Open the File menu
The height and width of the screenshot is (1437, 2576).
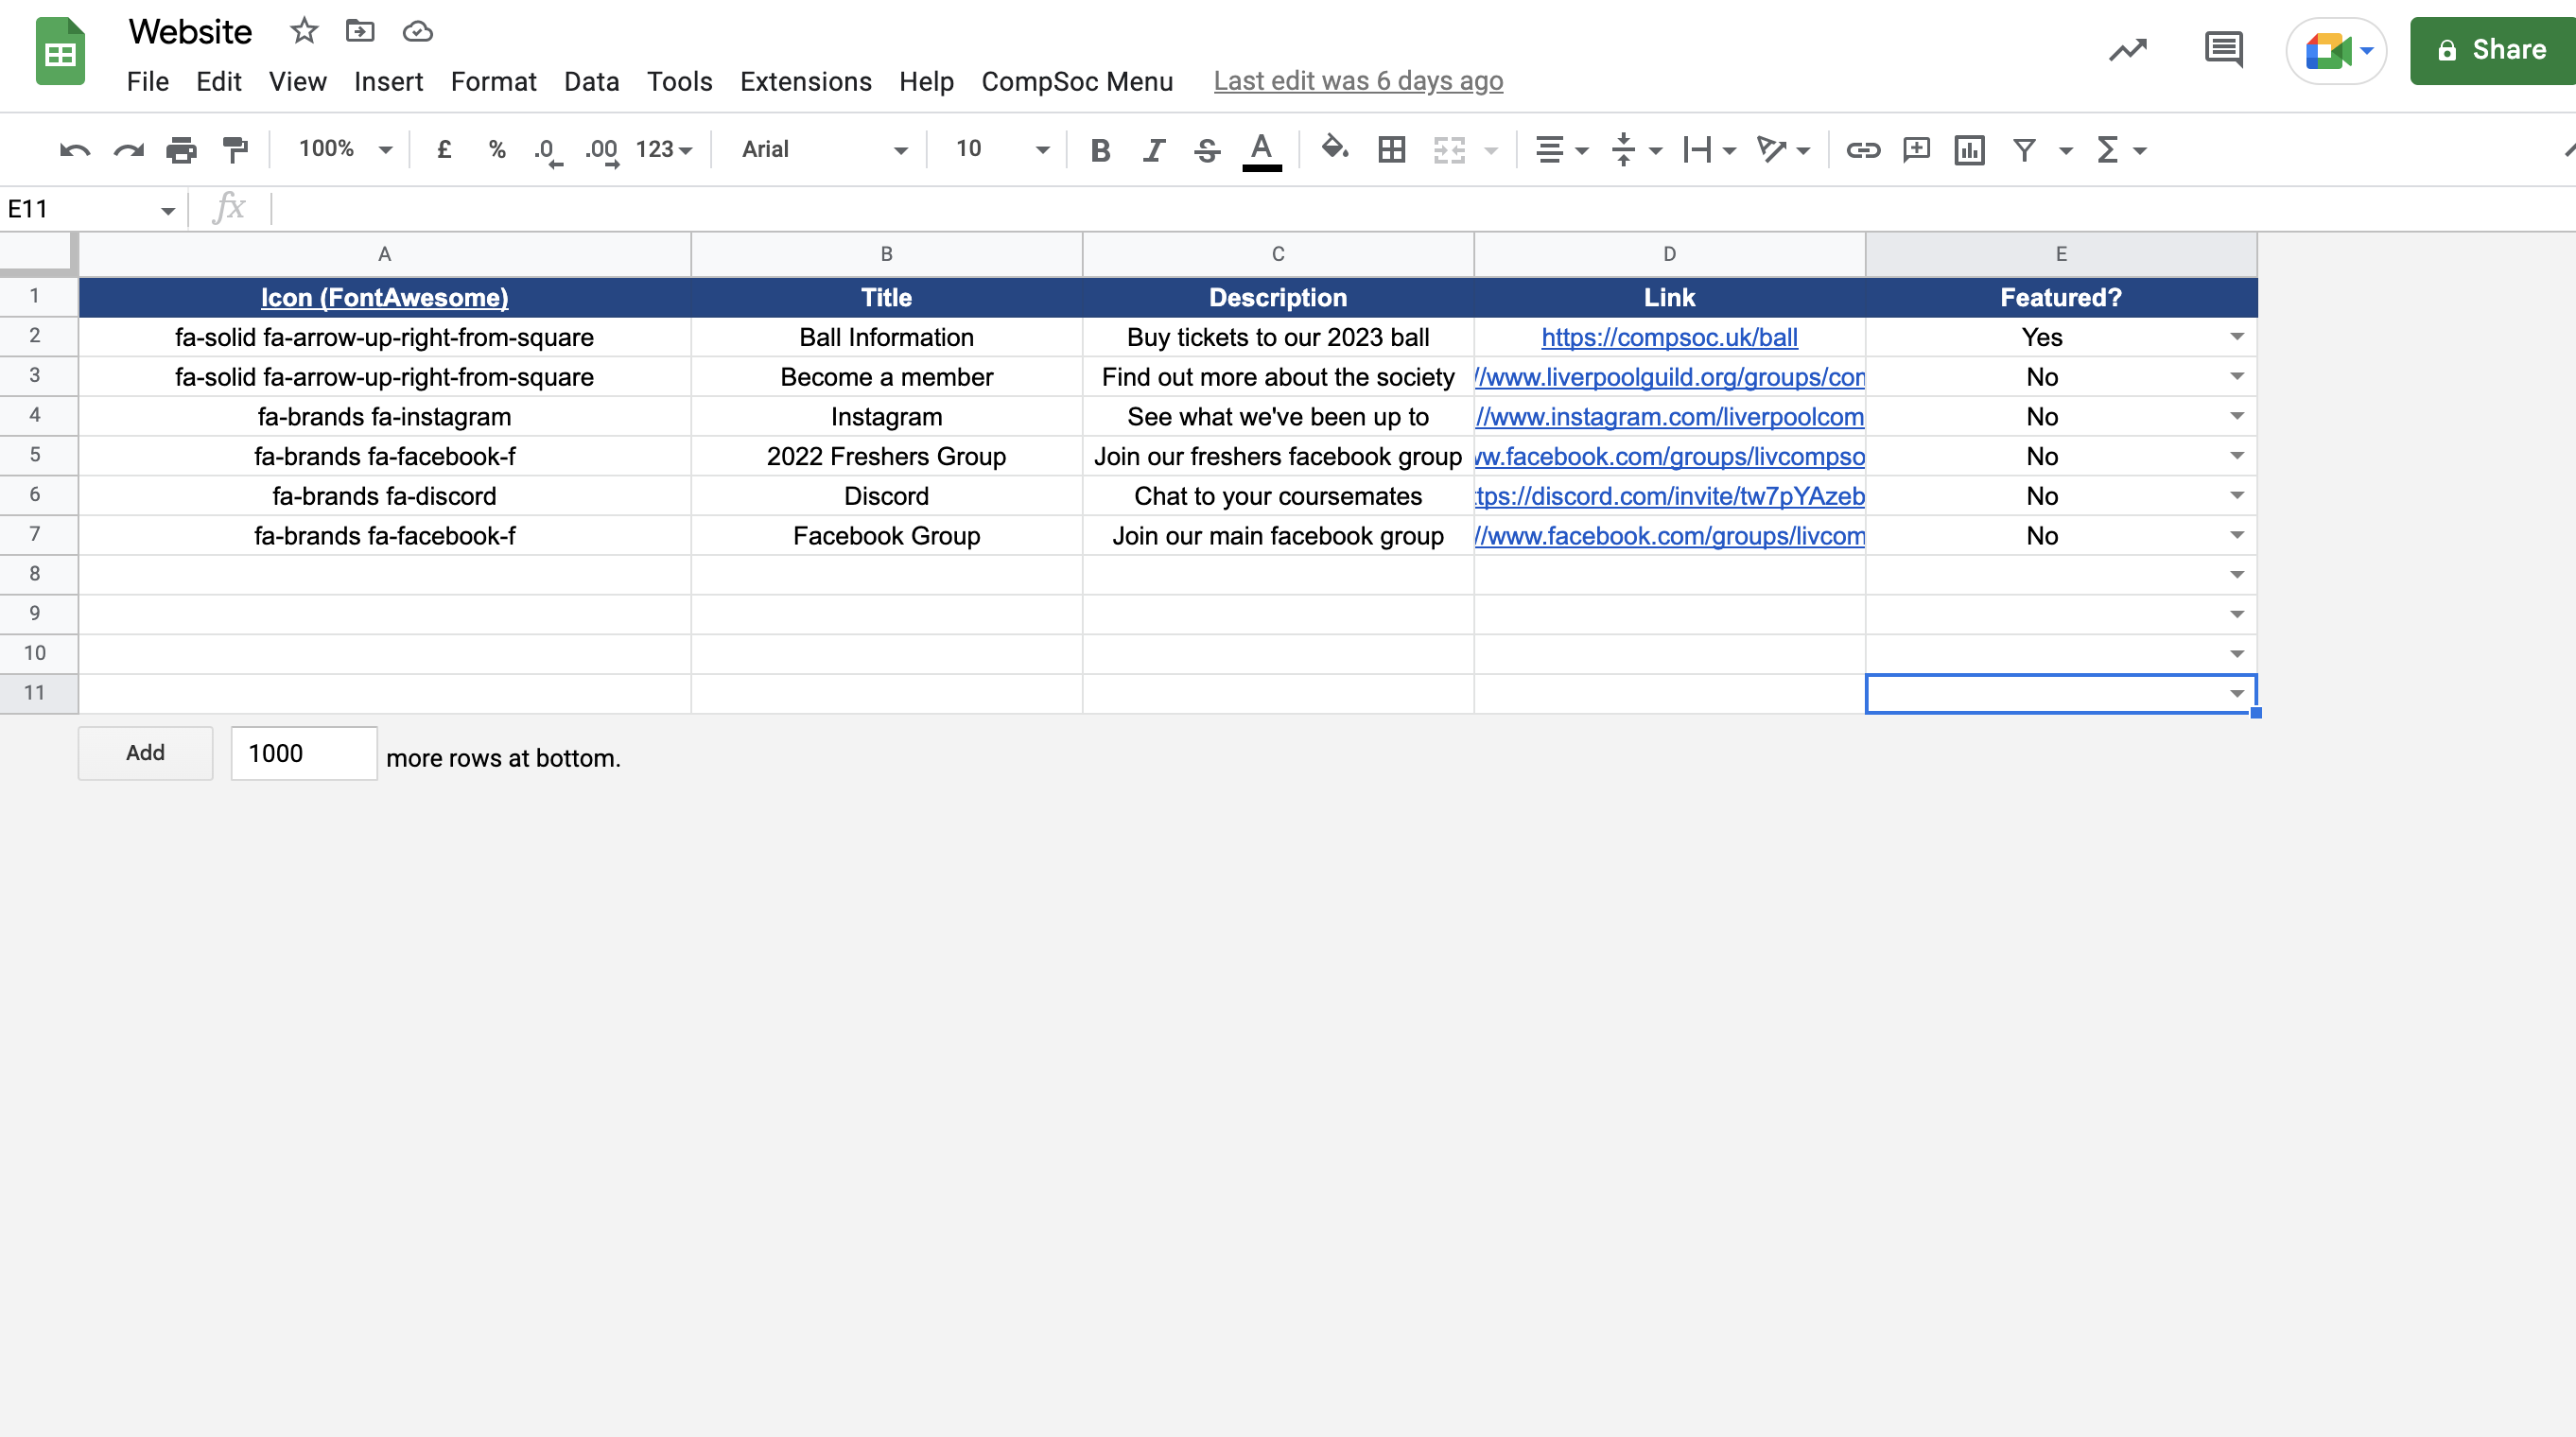pyautogui.click(x=148, y=81)
